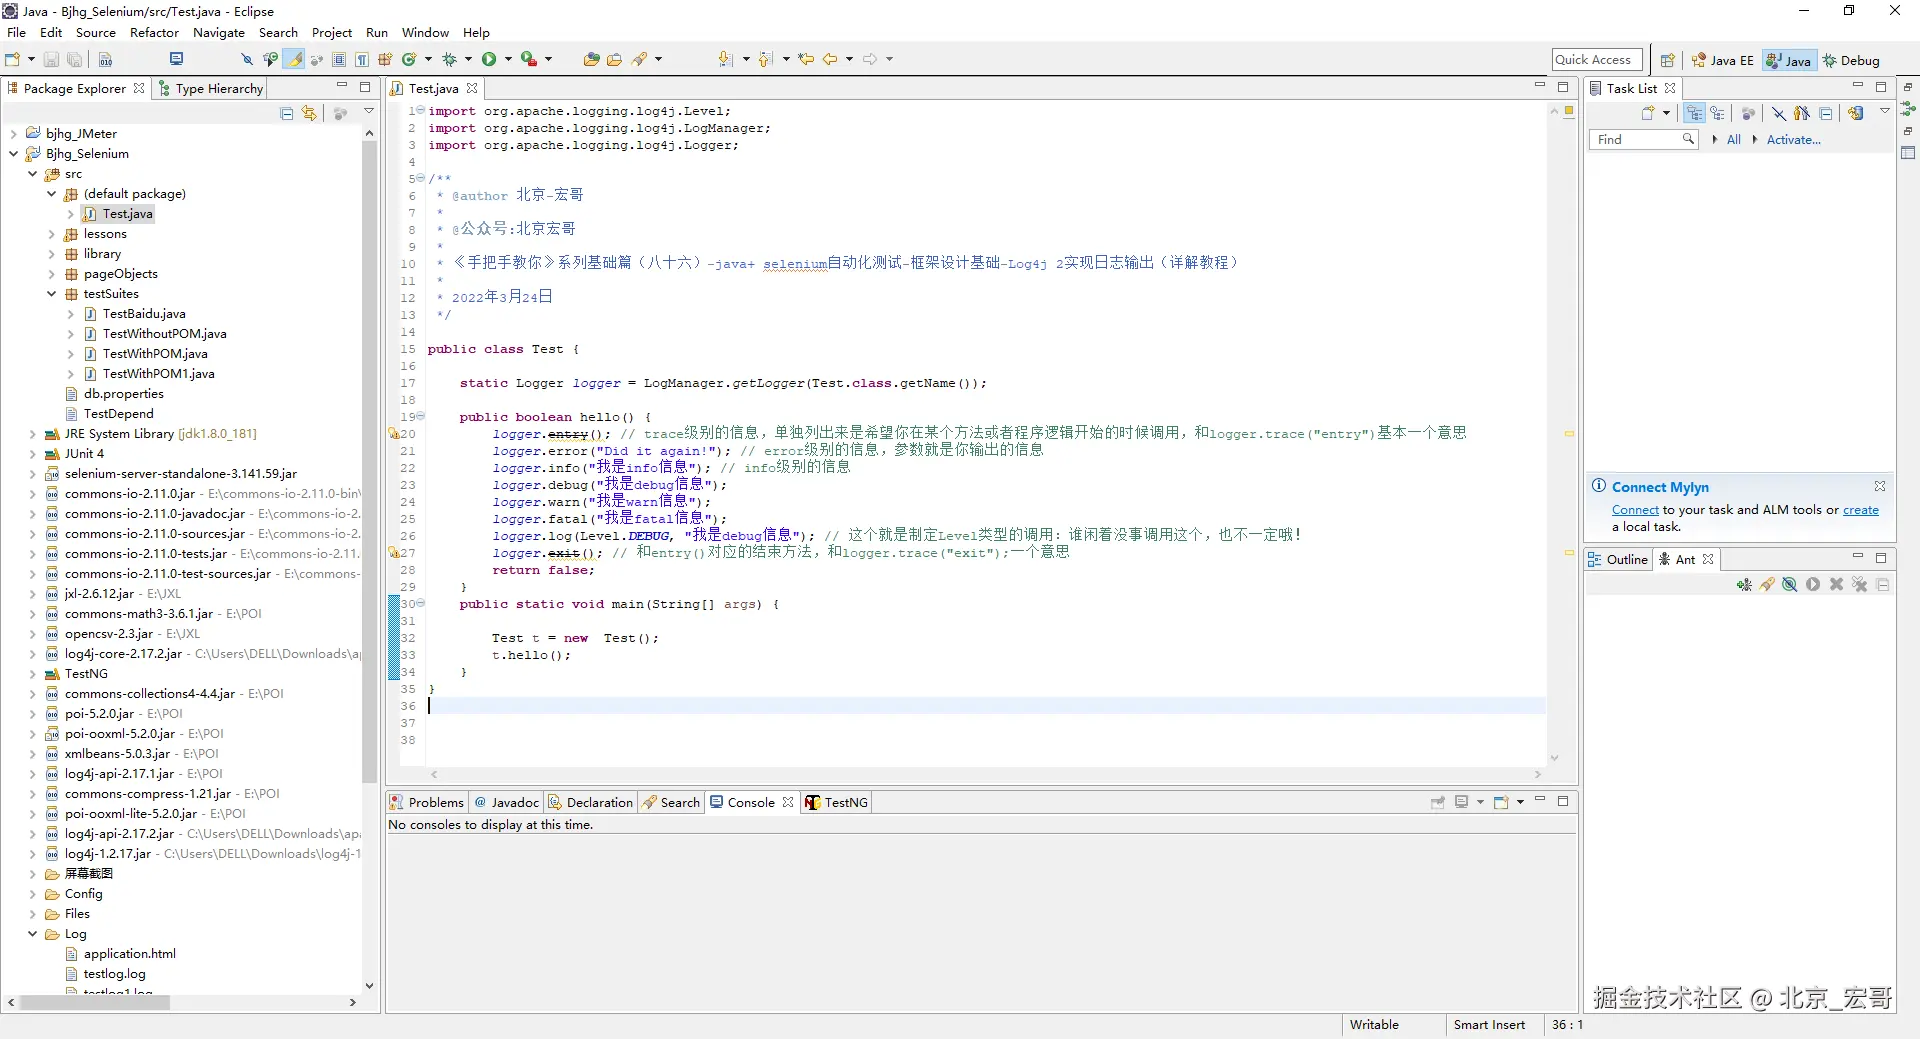Click the Next Annotation arrow icon

(726, 60)
